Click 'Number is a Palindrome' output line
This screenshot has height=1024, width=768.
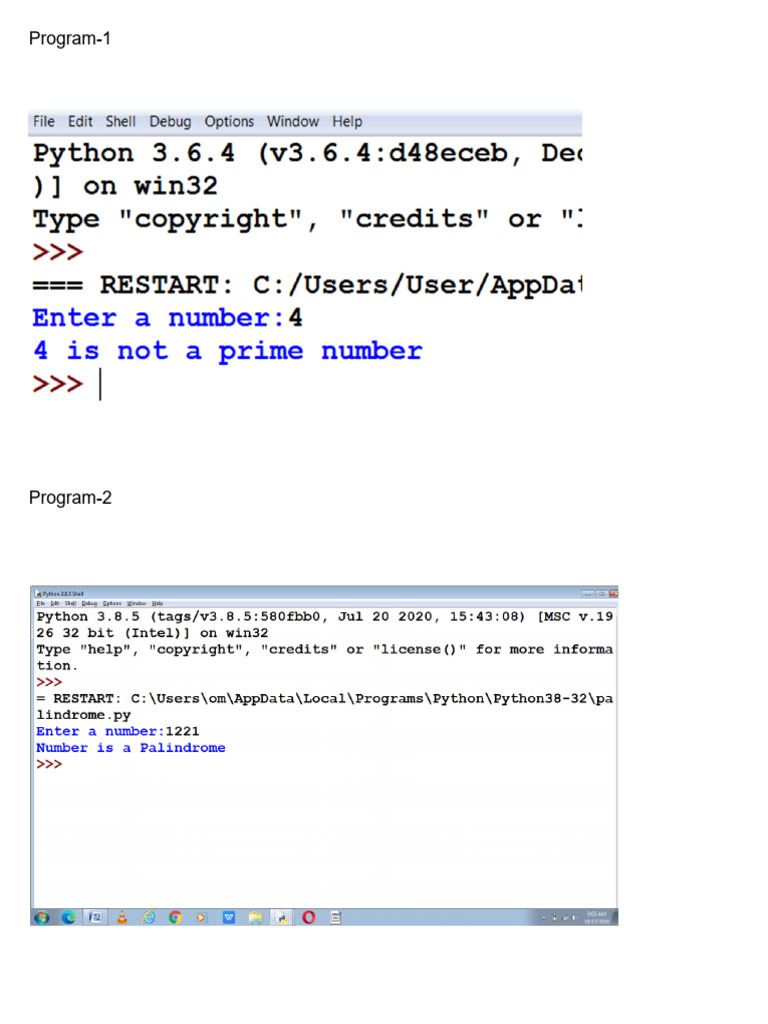click(131, 748)
